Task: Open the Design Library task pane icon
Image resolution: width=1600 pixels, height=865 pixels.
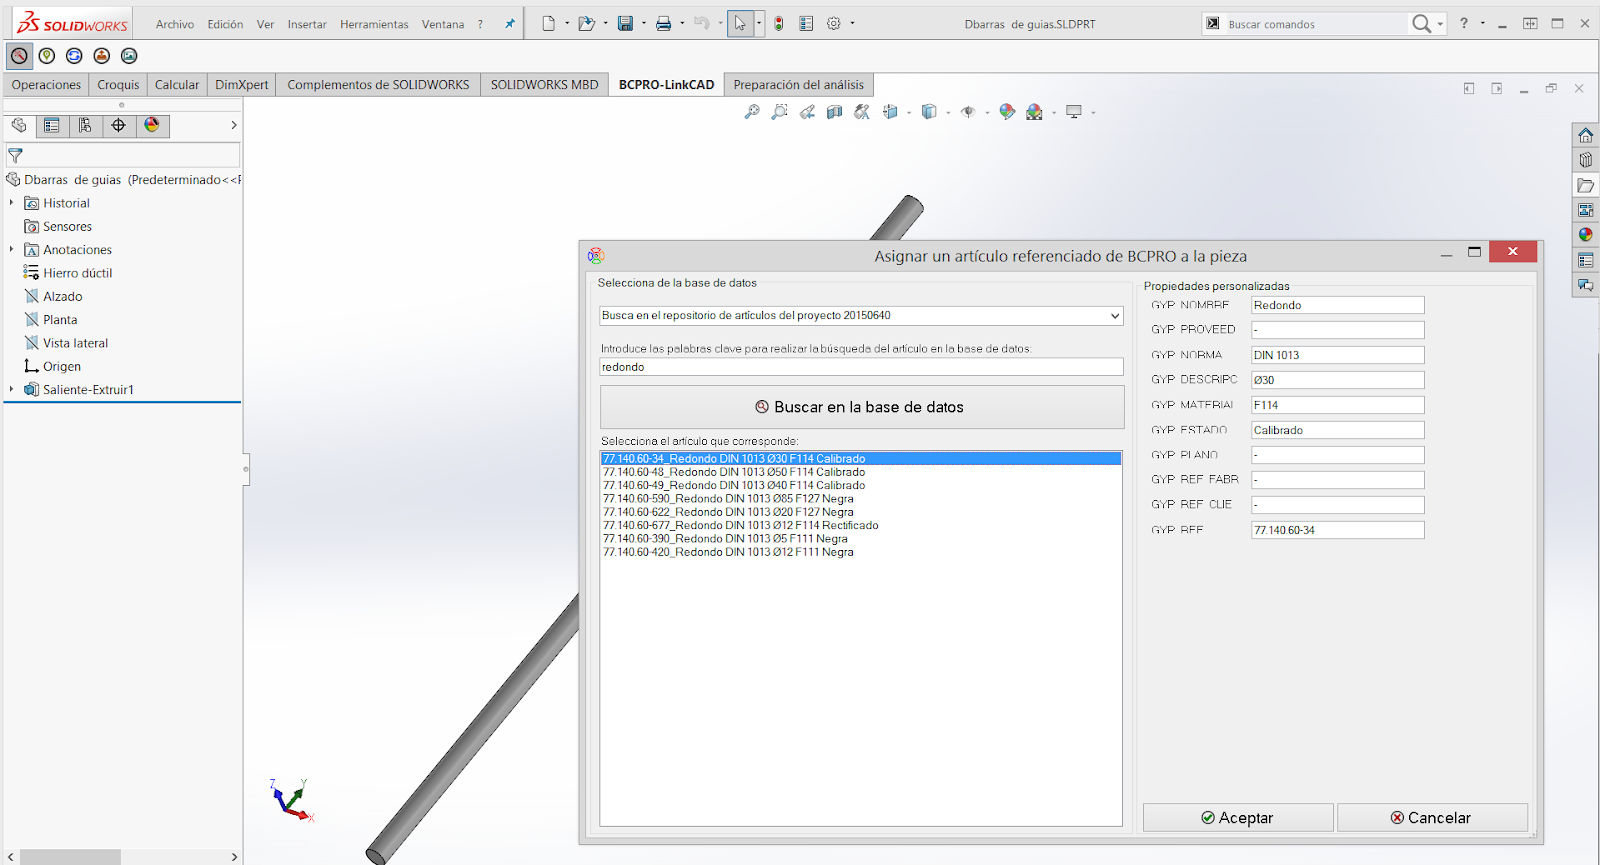Action: click(x=1586, y=160)
